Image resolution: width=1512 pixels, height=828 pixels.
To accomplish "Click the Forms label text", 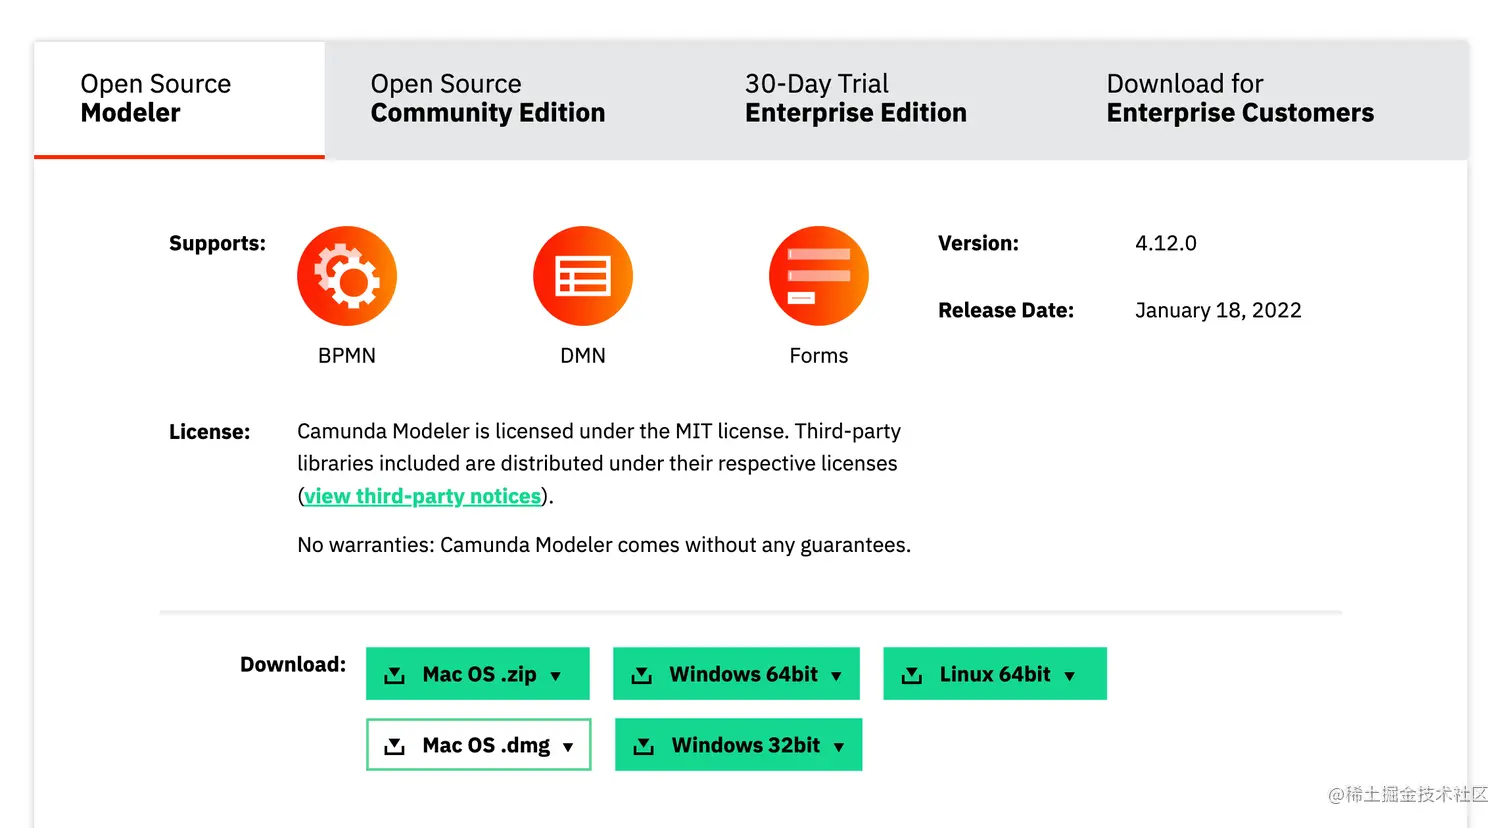I will (819, 356).
